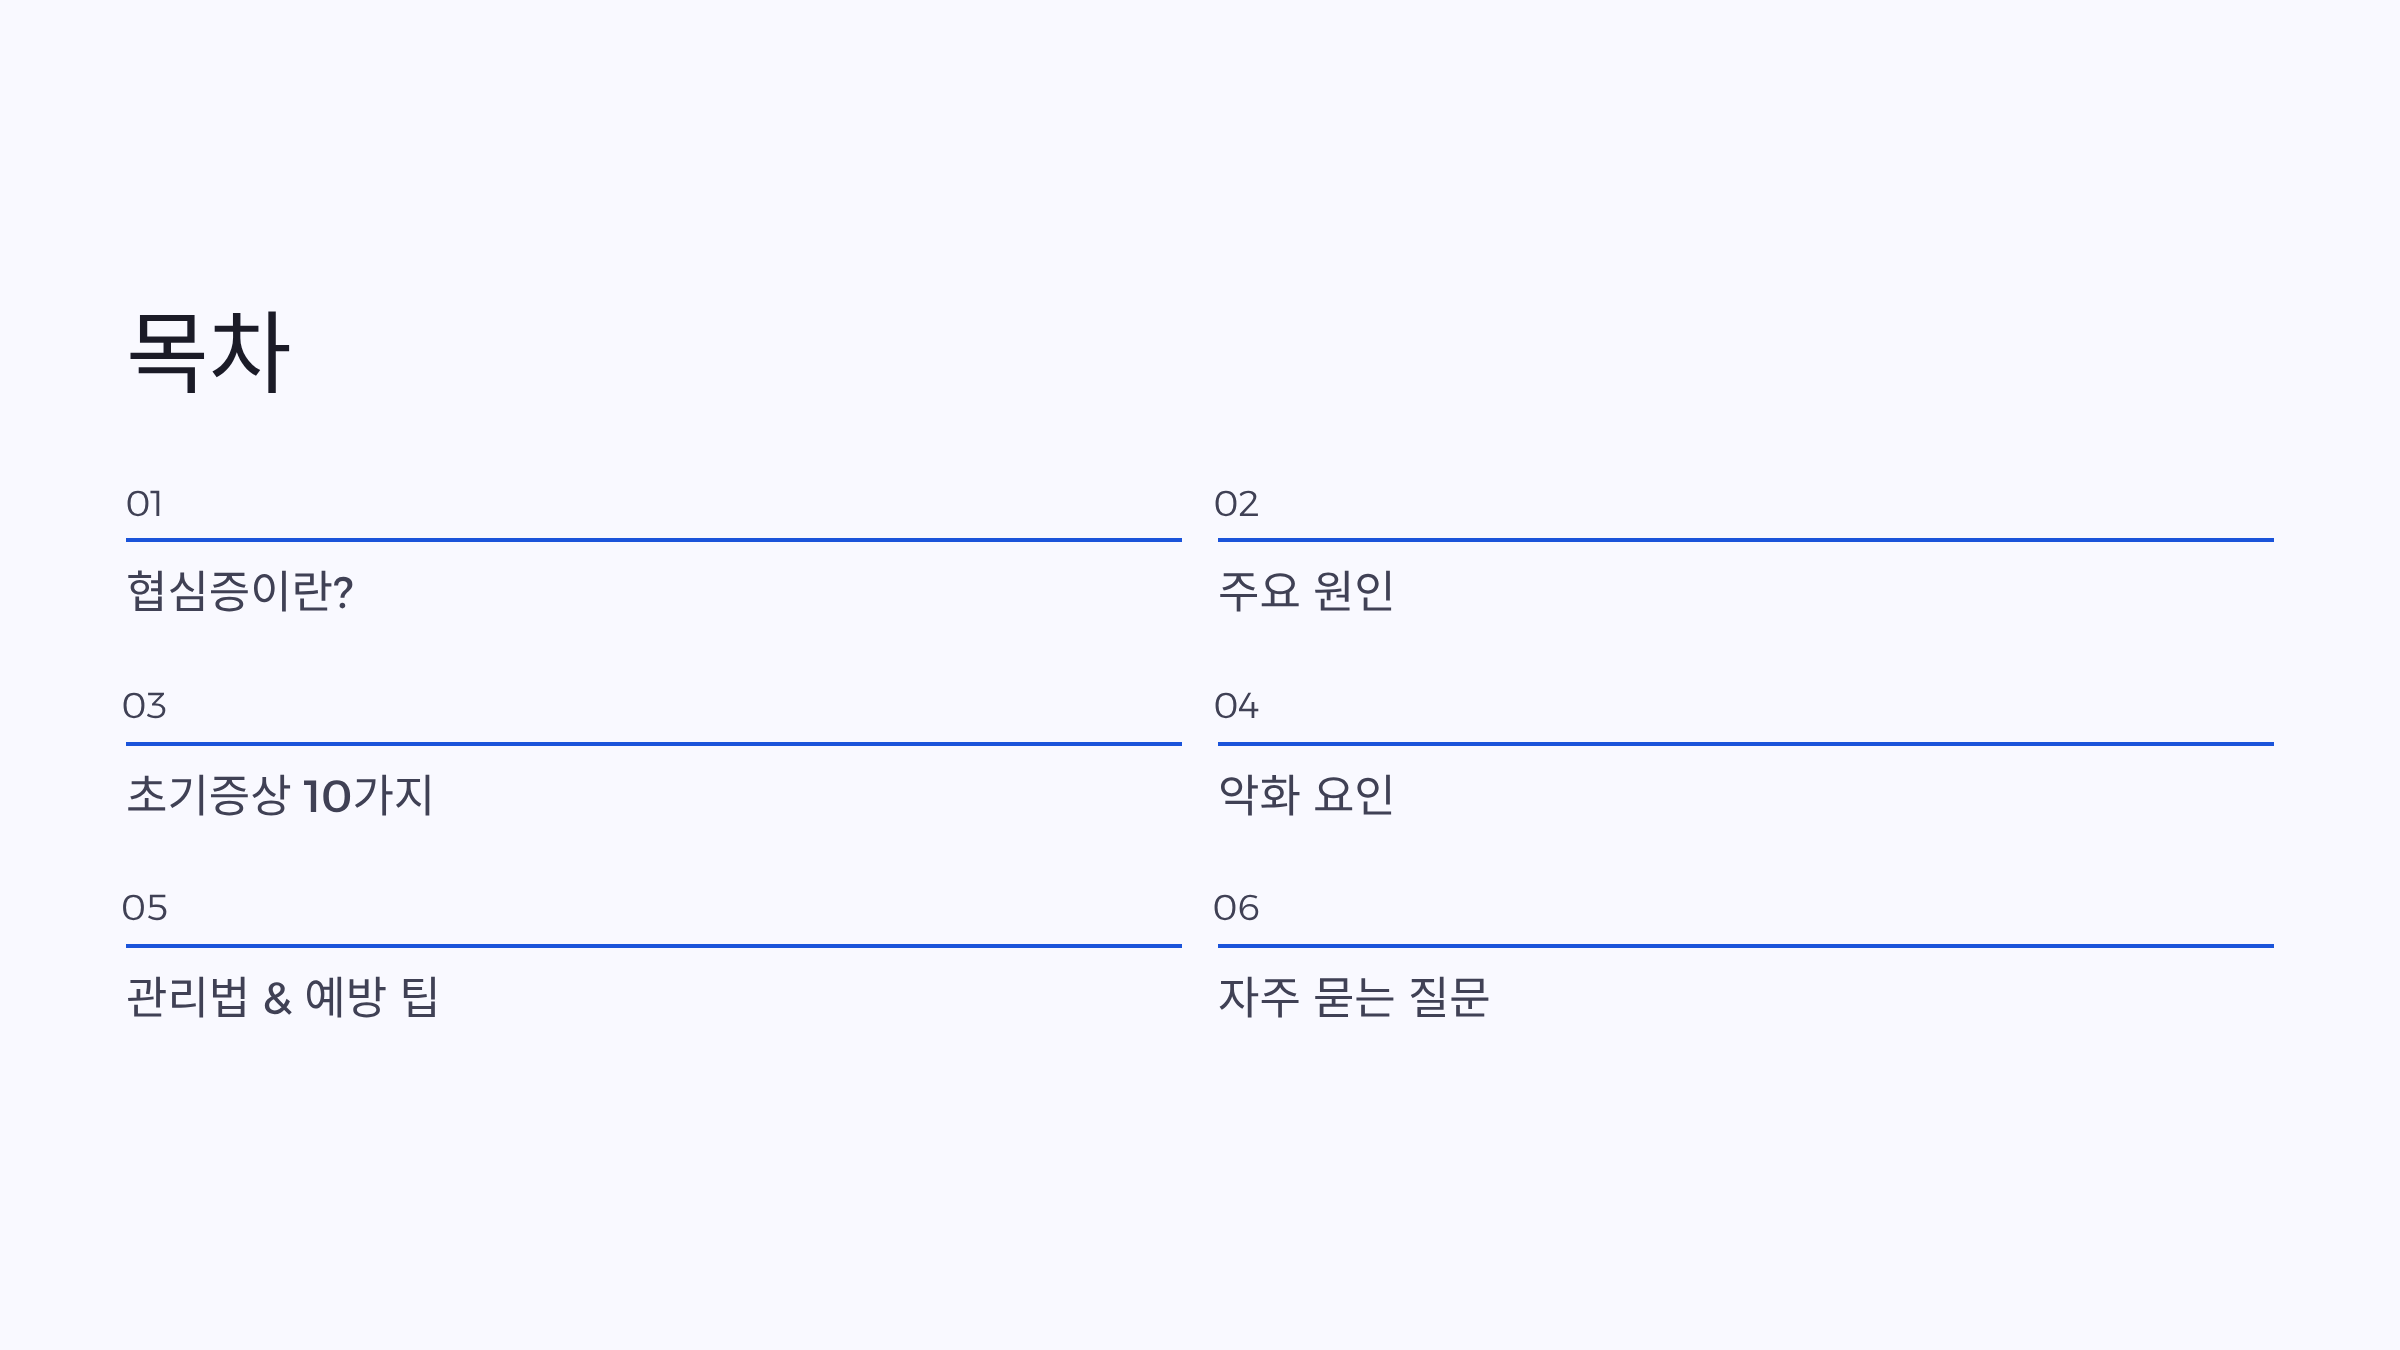Select the 초기증상 10가지 entry
Screen dimensions: 2400x1350
tap(280, 795)
